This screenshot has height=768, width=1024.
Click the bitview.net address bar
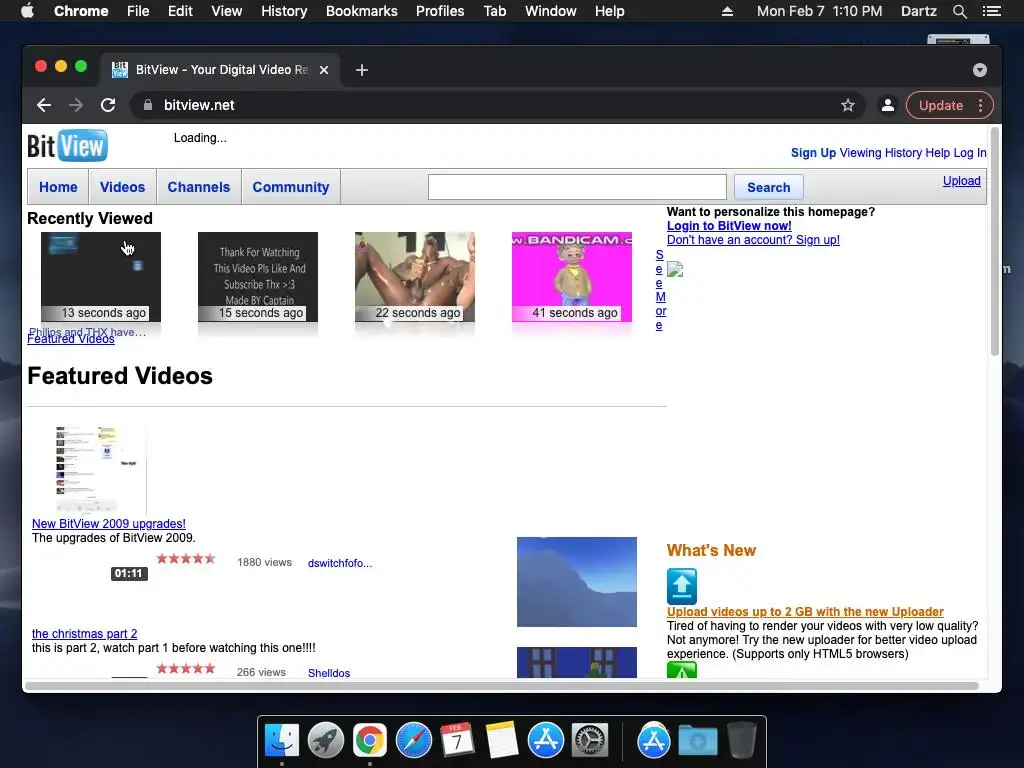[498, 105]
